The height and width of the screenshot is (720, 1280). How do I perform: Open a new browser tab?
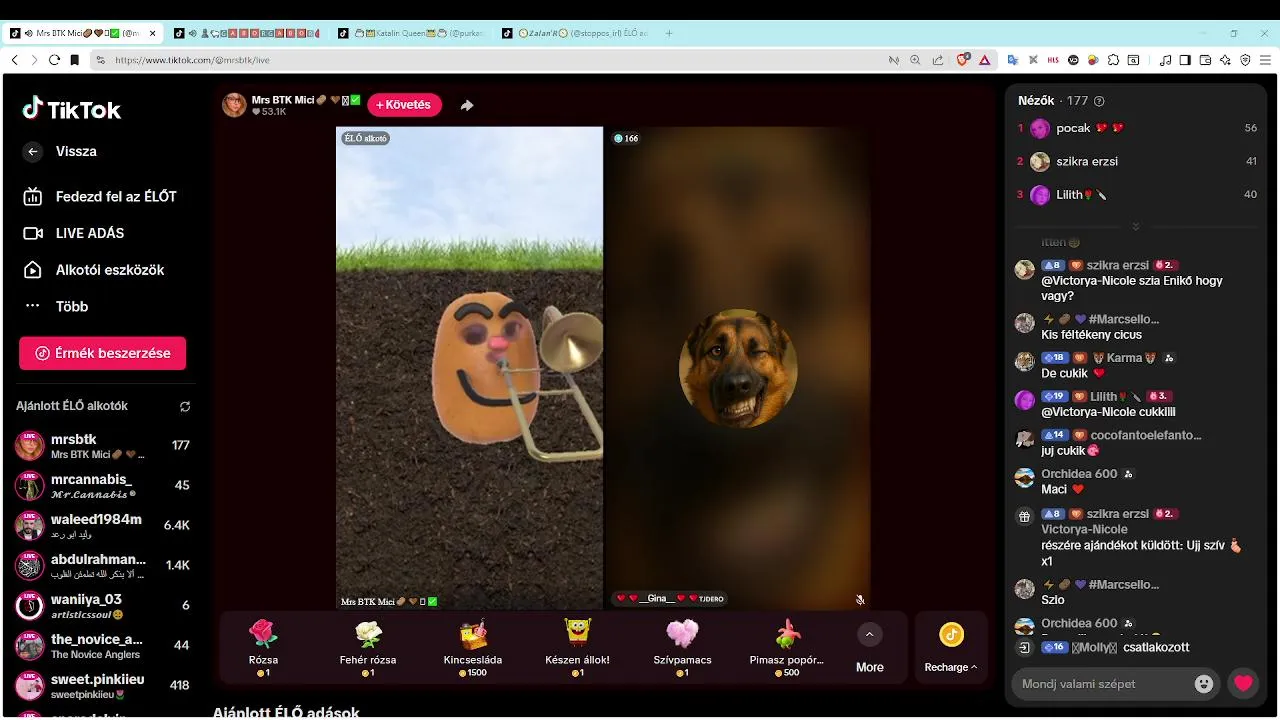[669, 33]
